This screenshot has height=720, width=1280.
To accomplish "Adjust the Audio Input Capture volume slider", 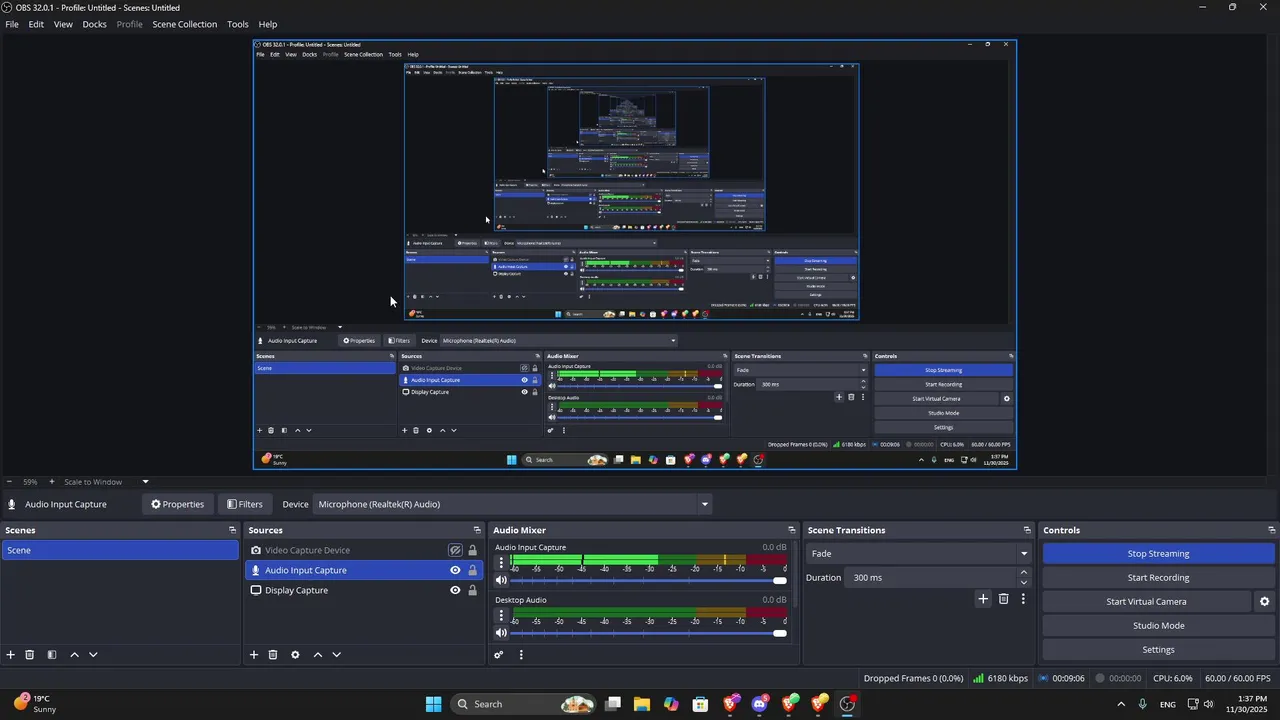I will click(x=649, y=580).
